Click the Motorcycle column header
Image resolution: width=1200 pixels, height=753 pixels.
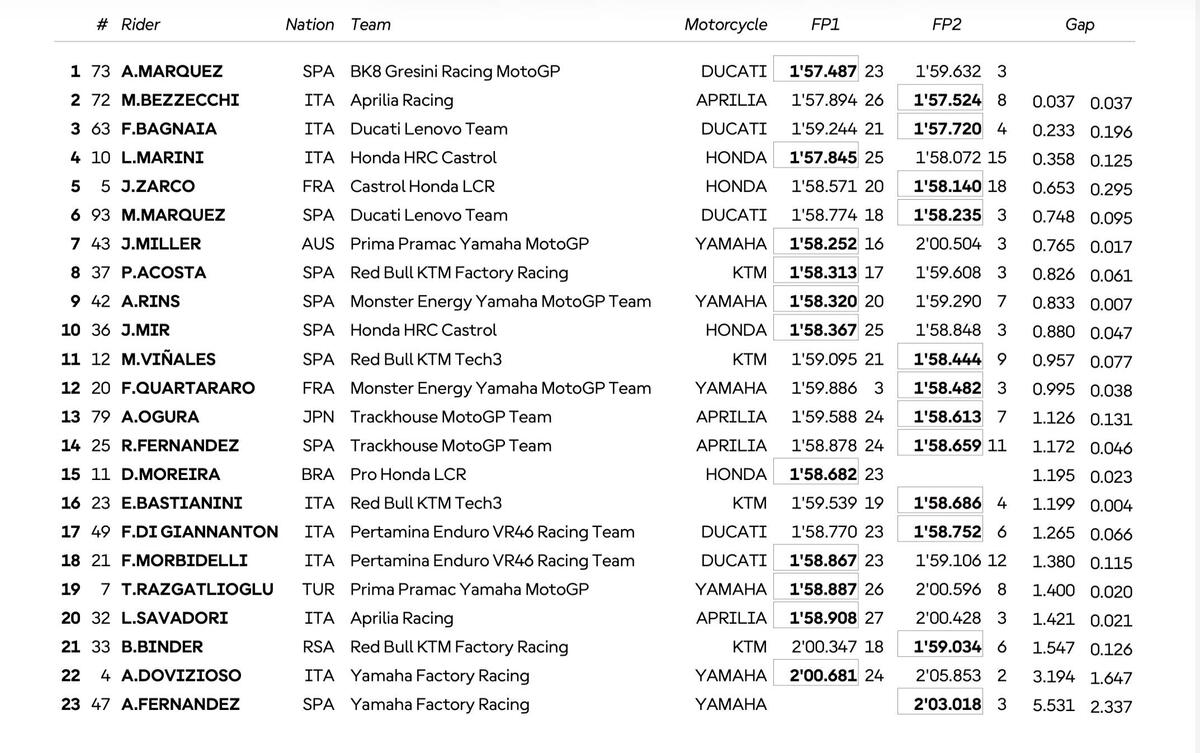coord(725,24)
